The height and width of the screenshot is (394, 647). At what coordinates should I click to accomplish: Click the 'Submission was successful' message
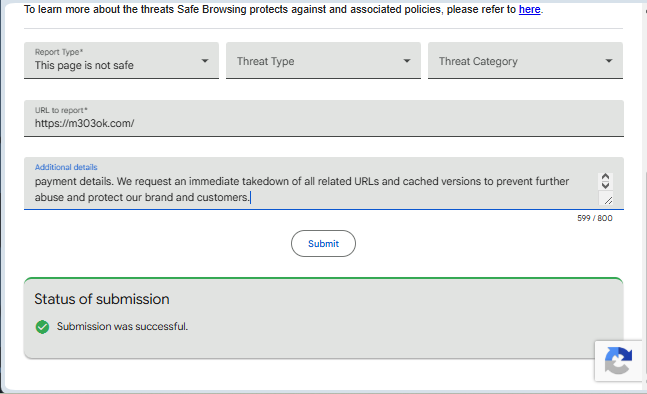tap(122, 326)
